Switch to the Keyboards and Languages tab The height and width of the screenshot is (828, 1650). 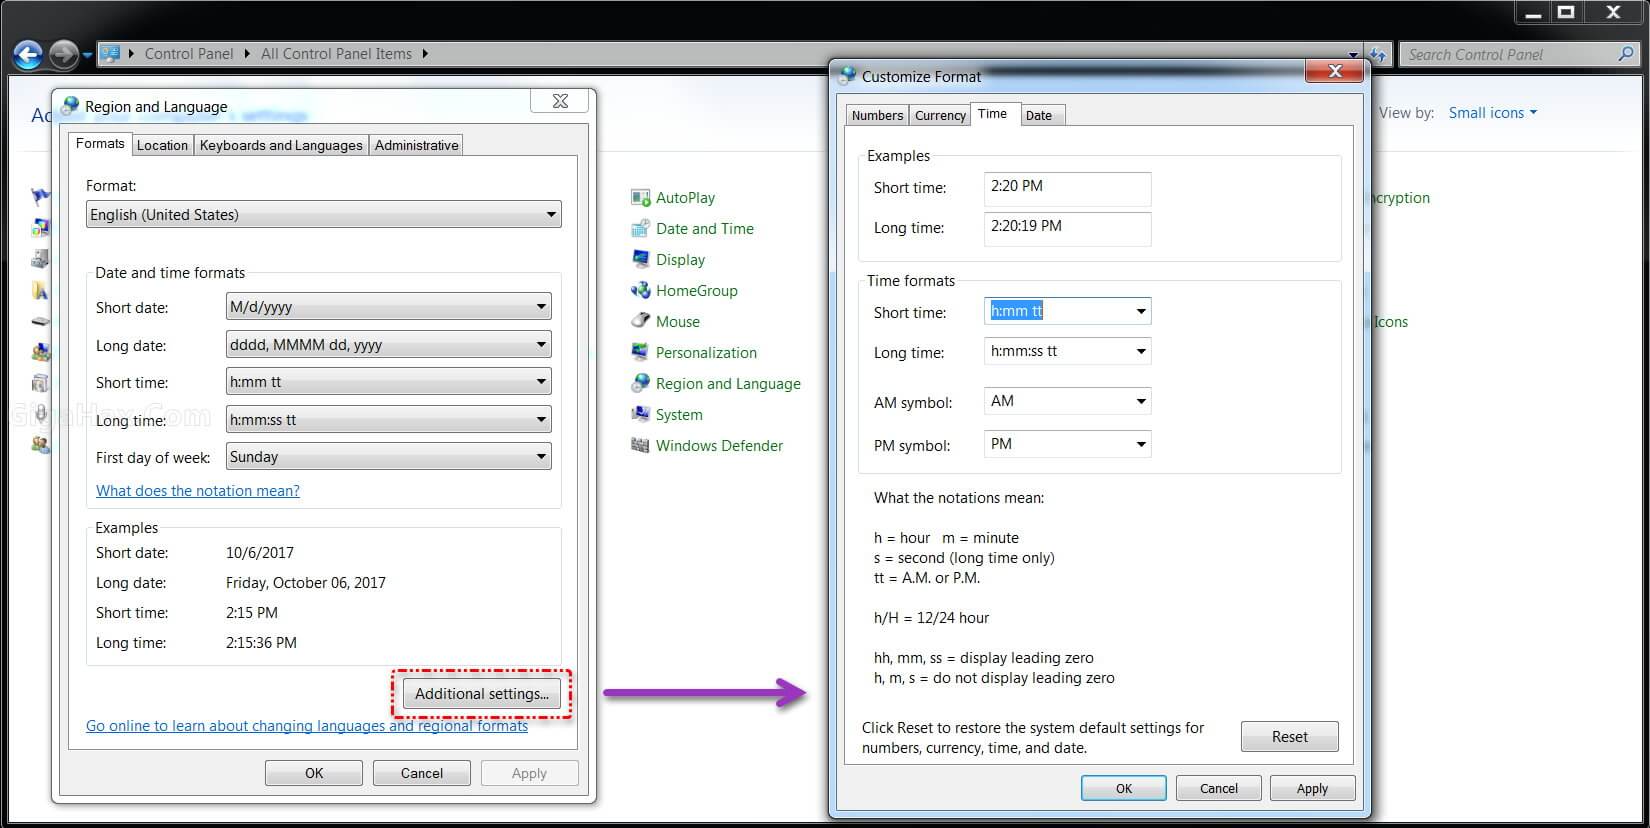click(x=281, y=146)
